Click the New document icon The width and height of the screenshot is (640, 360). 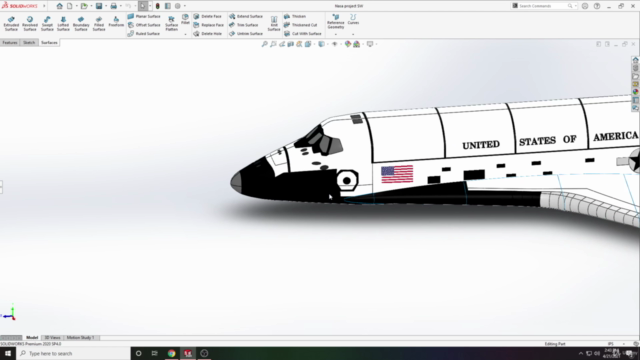point(70,6)
